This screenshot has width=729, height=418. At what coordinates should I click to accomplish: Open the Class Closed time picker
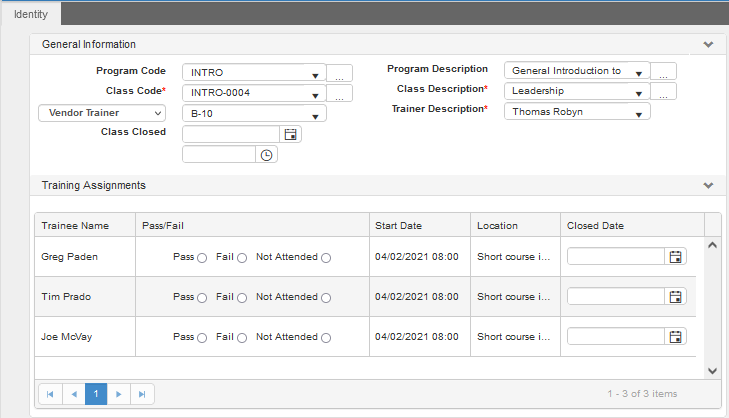pos(266,155)
